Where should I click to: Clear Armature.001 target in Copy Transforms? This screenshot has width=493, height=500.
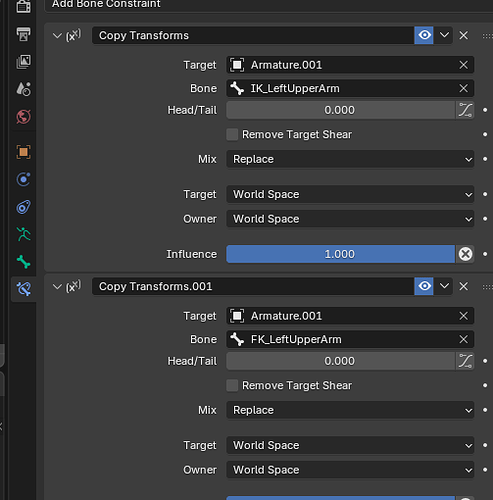click(x=464, y=65)
